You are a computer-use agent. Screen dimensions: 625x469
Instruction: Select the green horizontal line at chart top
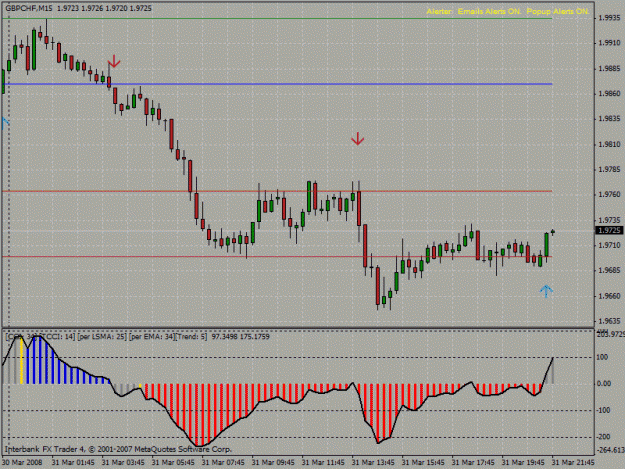coord(277,18)
